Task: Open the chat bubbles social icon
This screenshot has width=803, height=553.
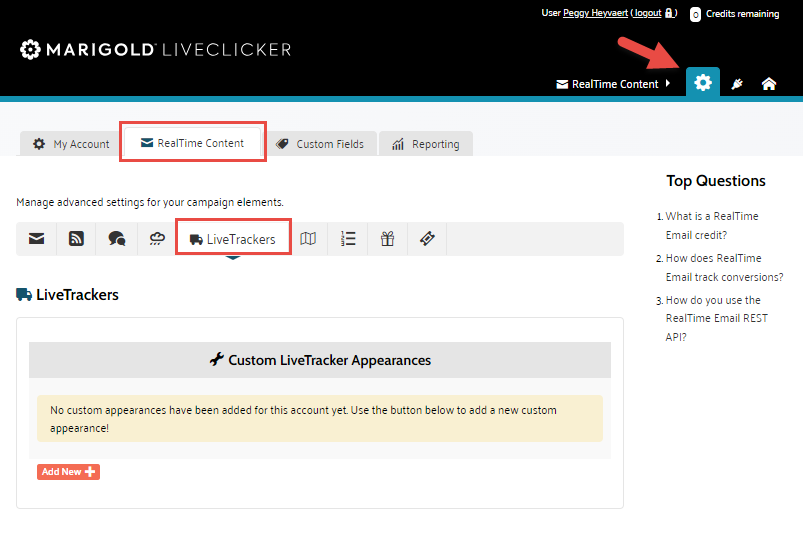Action: (117, 239)
